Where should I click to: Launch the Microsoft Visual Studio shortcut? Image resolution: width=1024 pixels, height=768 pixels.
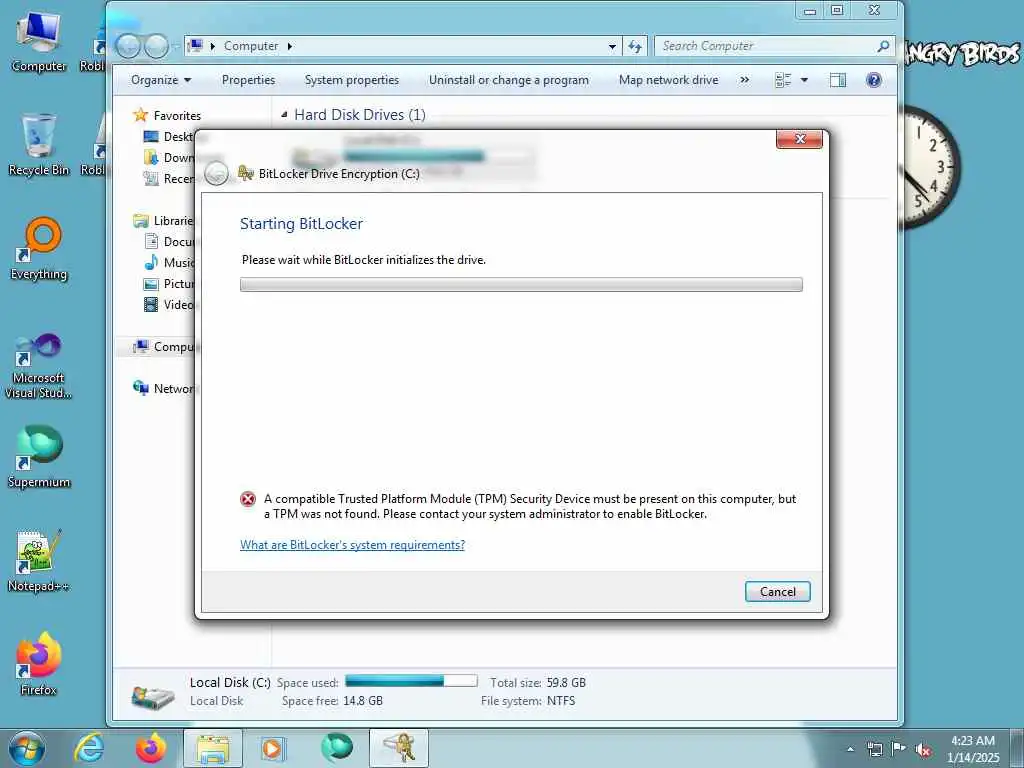pos(39,366)
